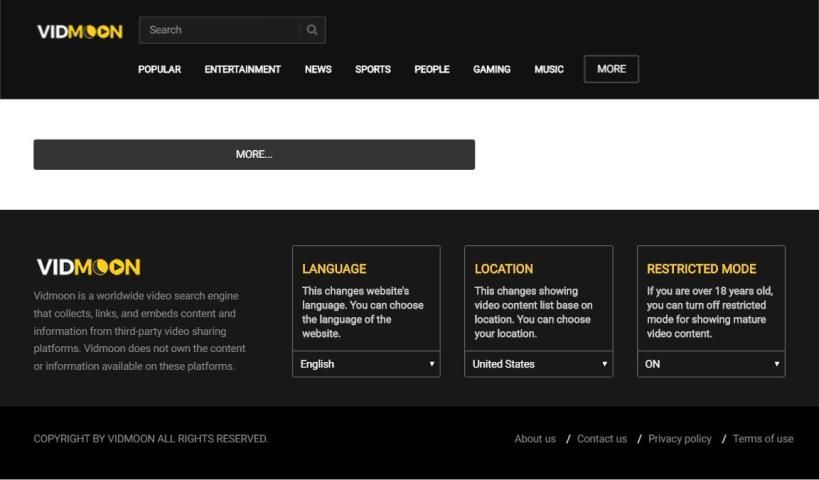
Task: Open the Location dropdown showing United States
Action: click(538, 364)
